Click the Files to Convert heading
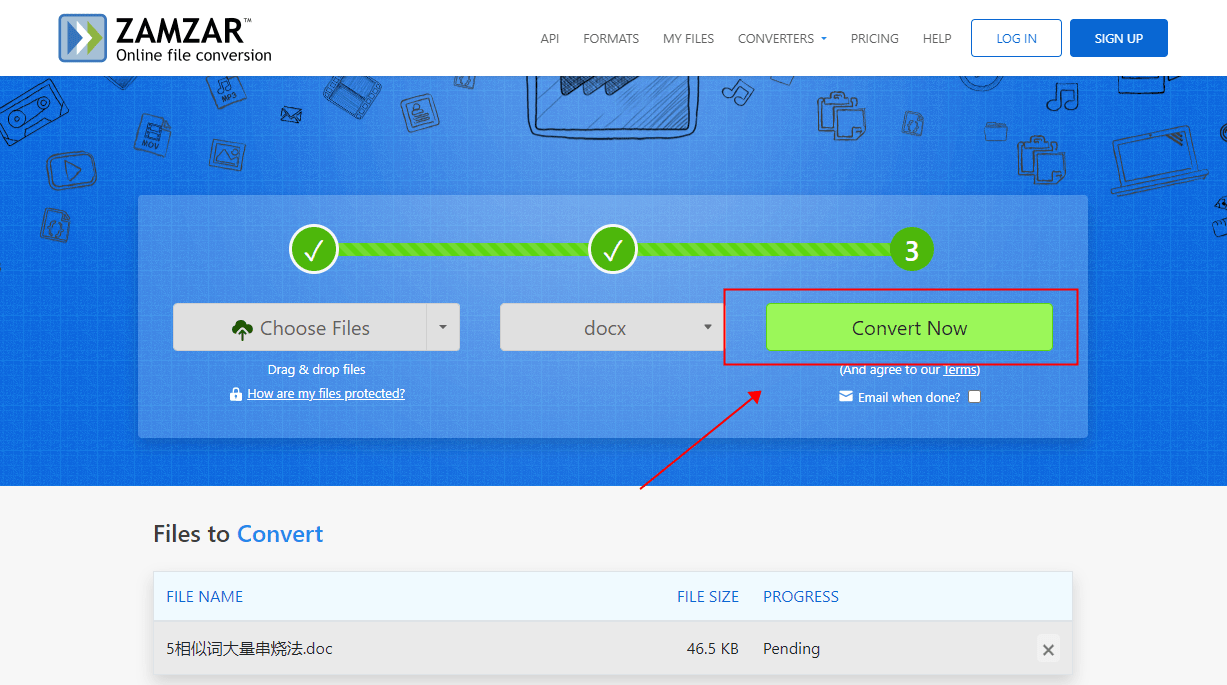 coord(238,534)
